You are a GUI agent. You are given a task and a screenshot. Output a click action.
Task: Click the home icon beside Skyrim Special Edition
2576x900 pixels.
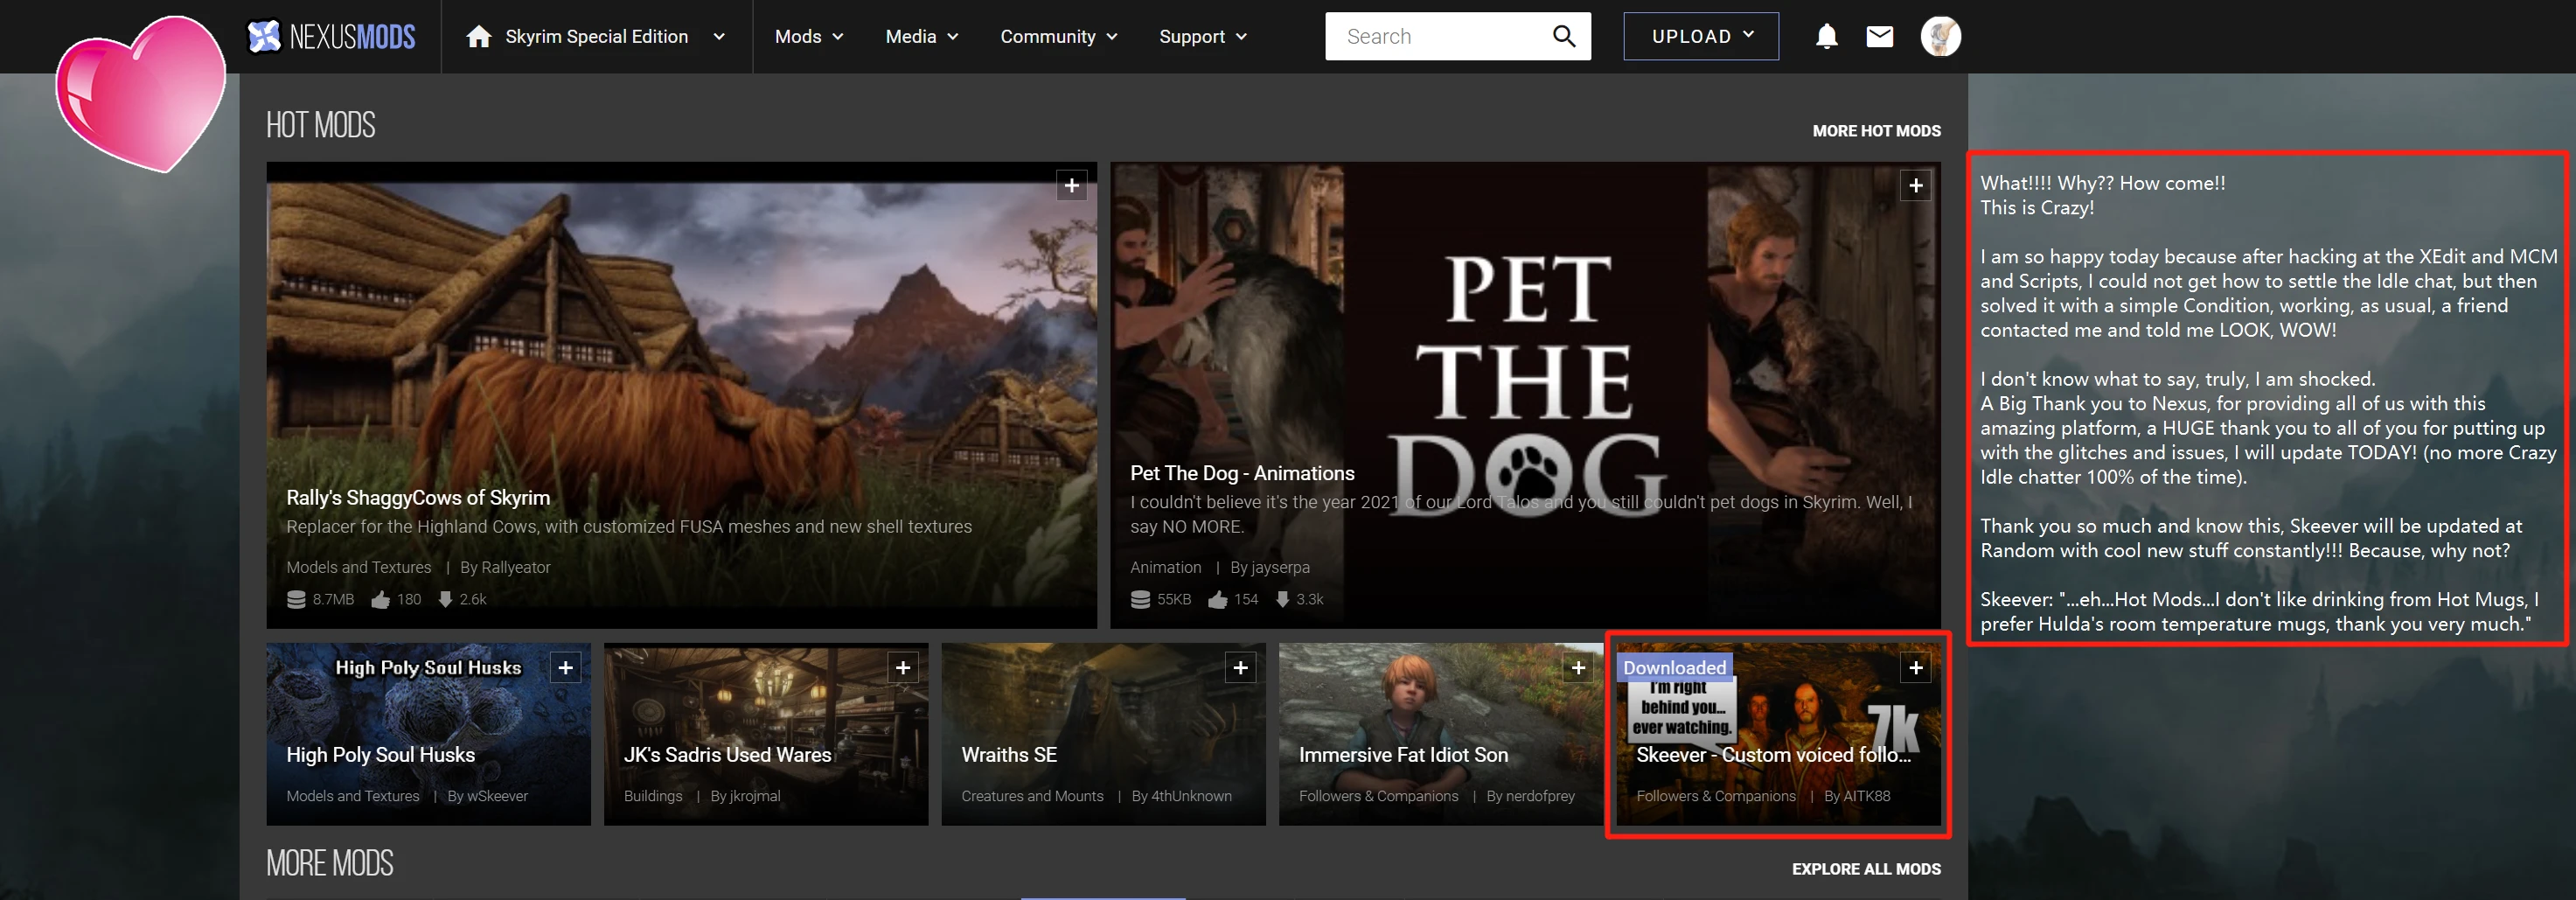(479, 37)
